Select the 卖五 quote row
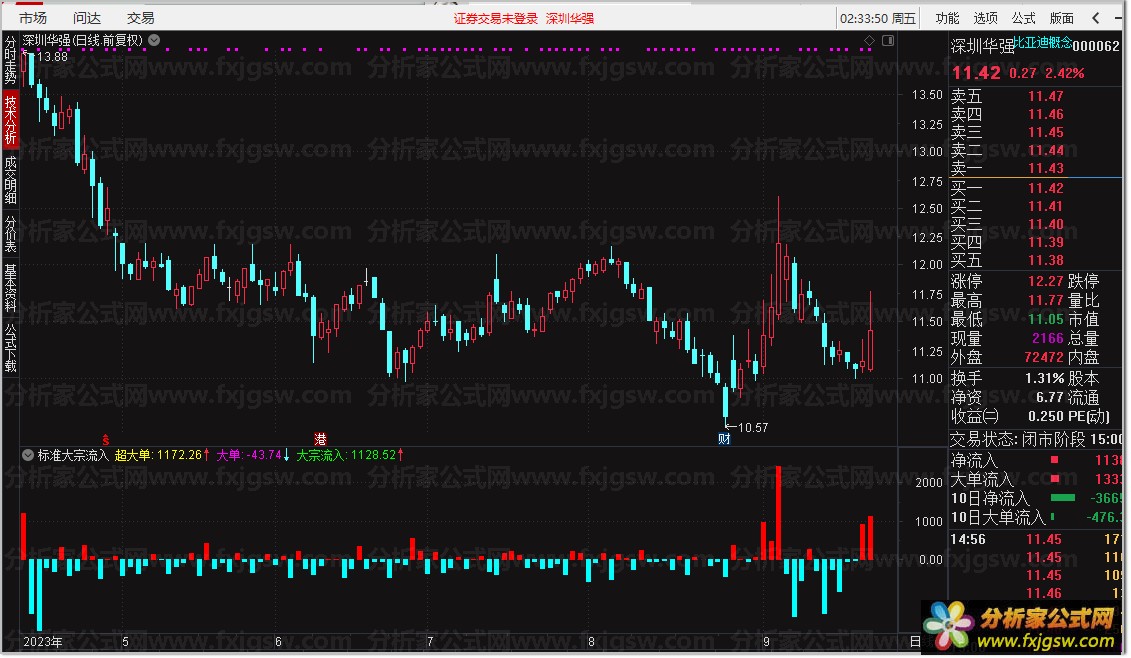 pyautogui.click(x=1035, y=96)
